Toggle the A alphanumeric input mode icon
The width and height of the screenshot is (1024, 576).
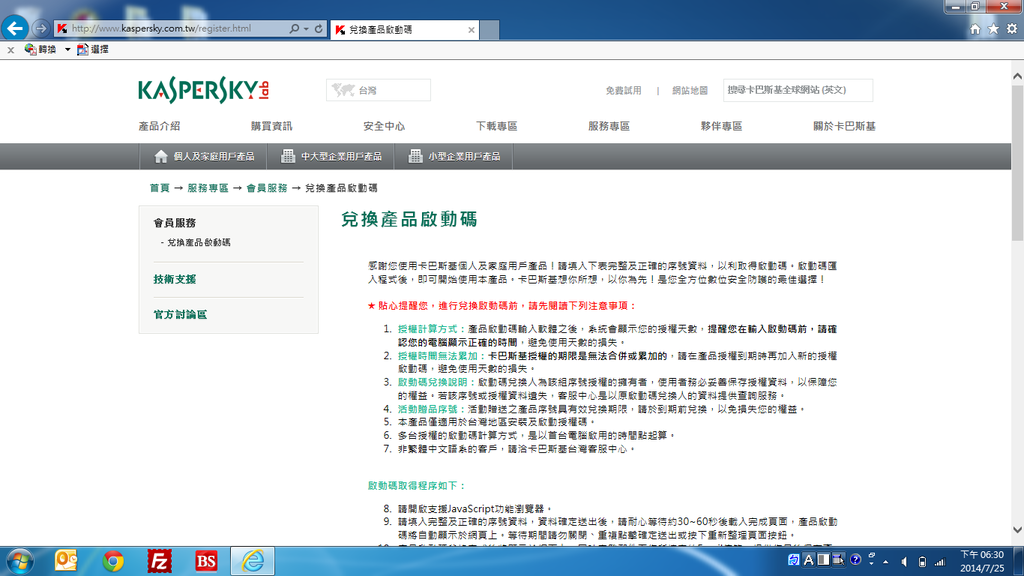pyautogui.click(x=808, y=560)
